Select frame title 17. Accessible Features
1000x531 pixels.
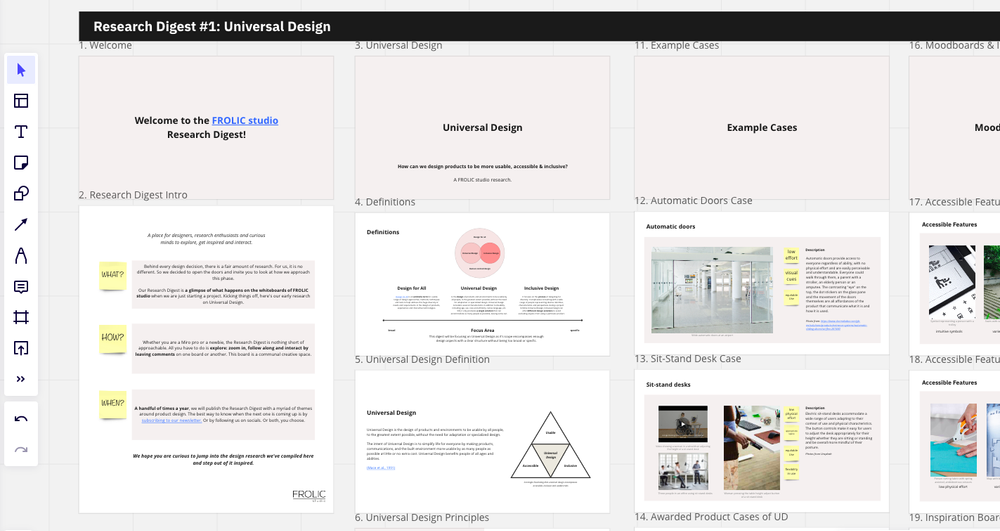tap(954, 202)
